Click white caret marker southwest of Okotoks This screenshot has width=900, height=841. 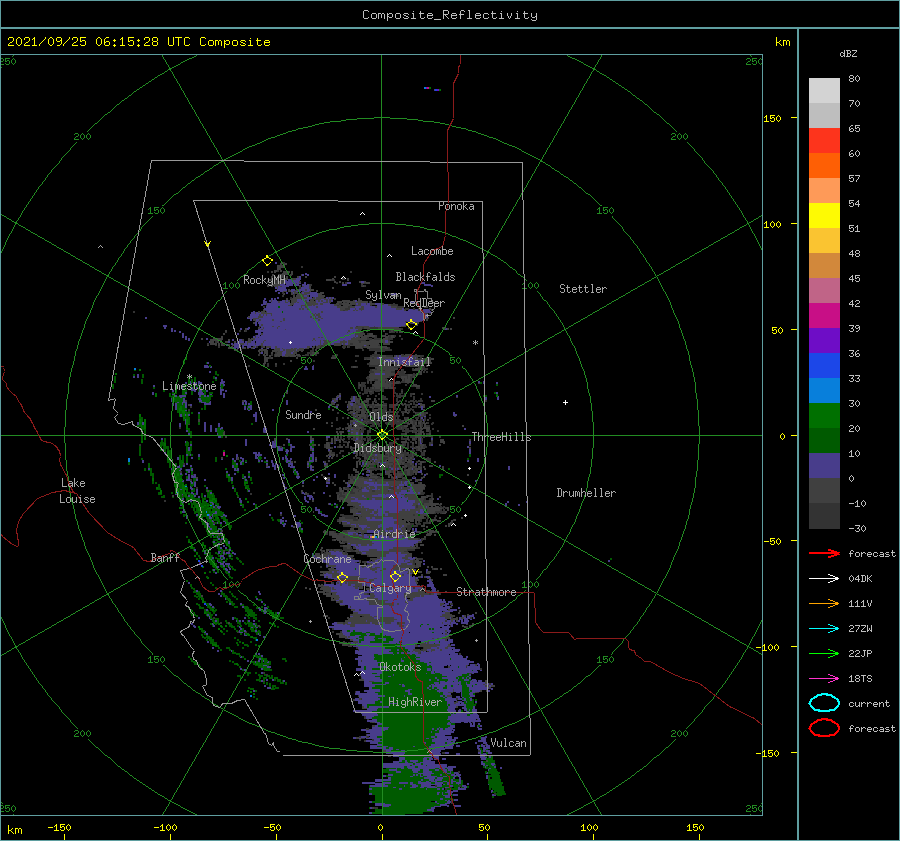pyautogui.click(x=360, y=673)
